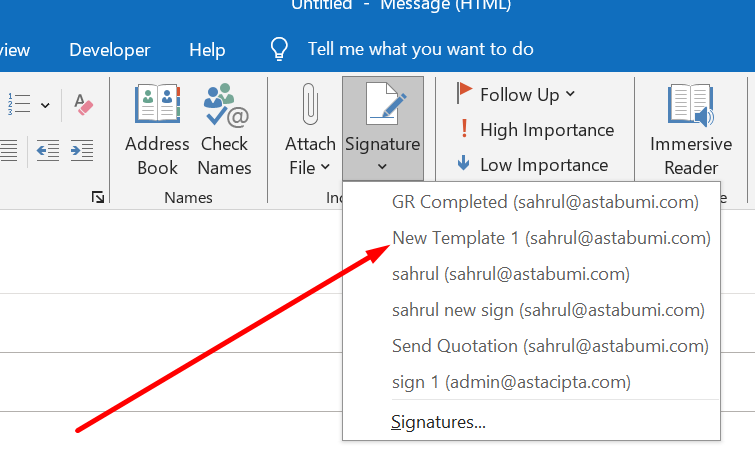Collapse the Signature dropdown button
This screenshot has height=470, width=755.
(x=382, y=130)
